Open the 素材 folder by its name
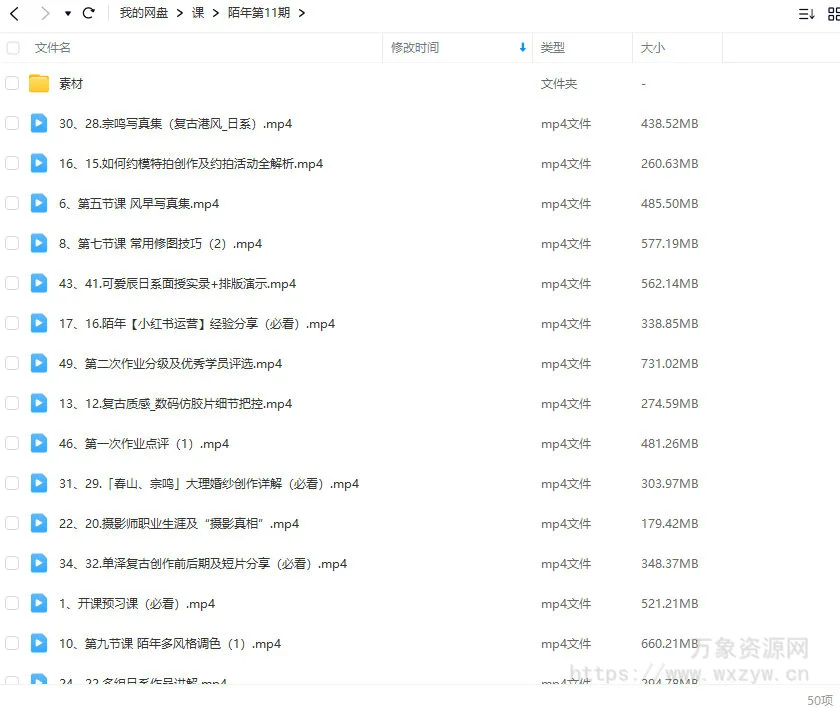 (70, 83)
